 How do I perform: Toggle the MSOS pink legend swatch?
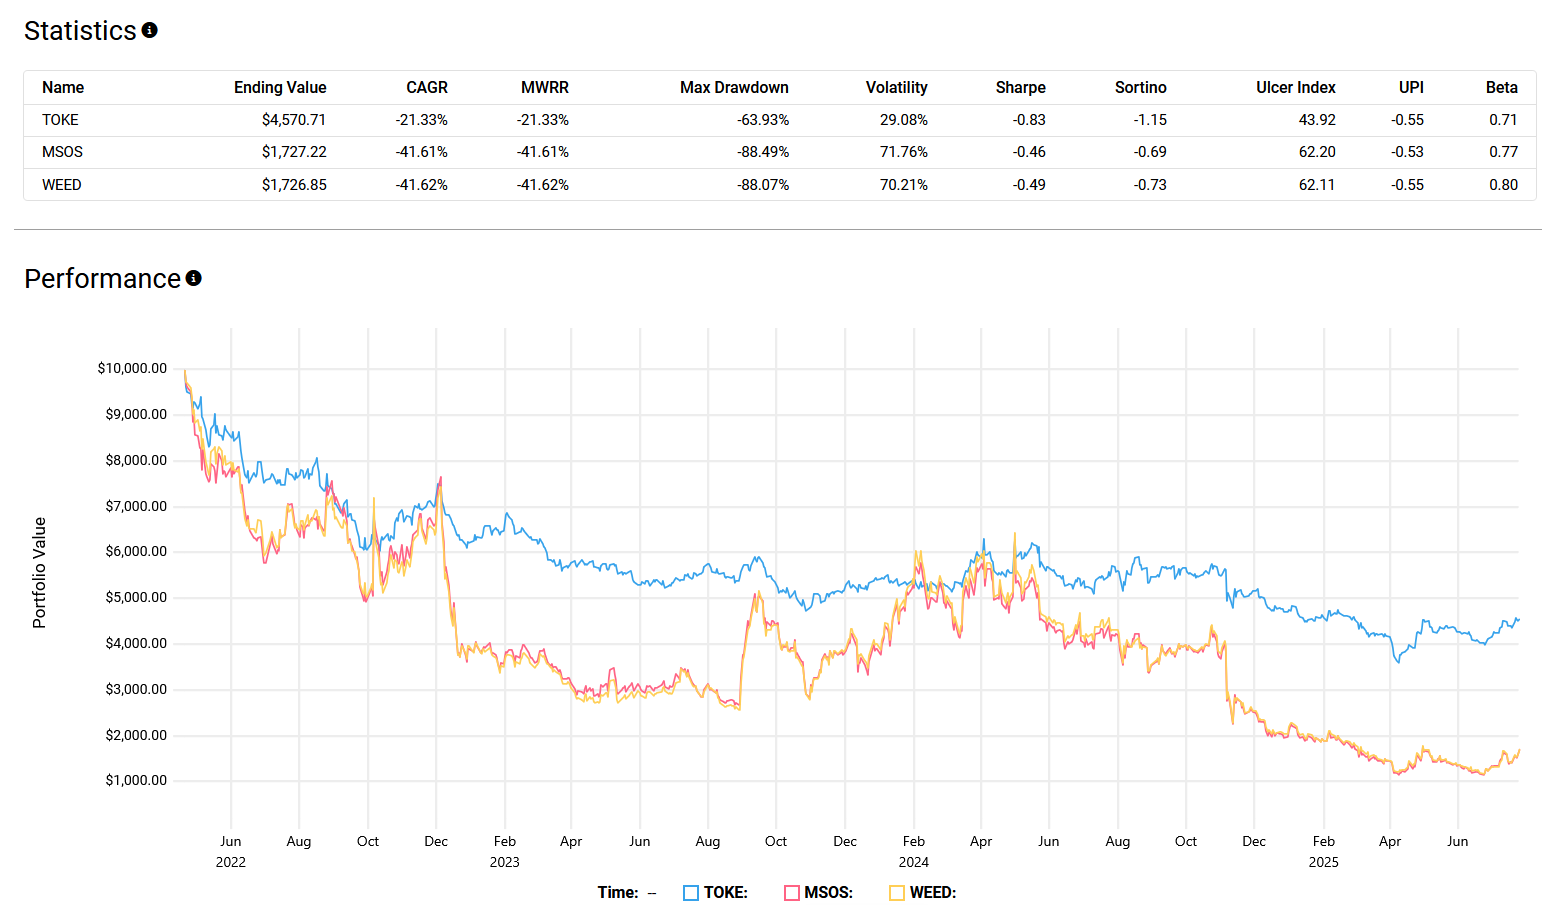coord(792,893)
